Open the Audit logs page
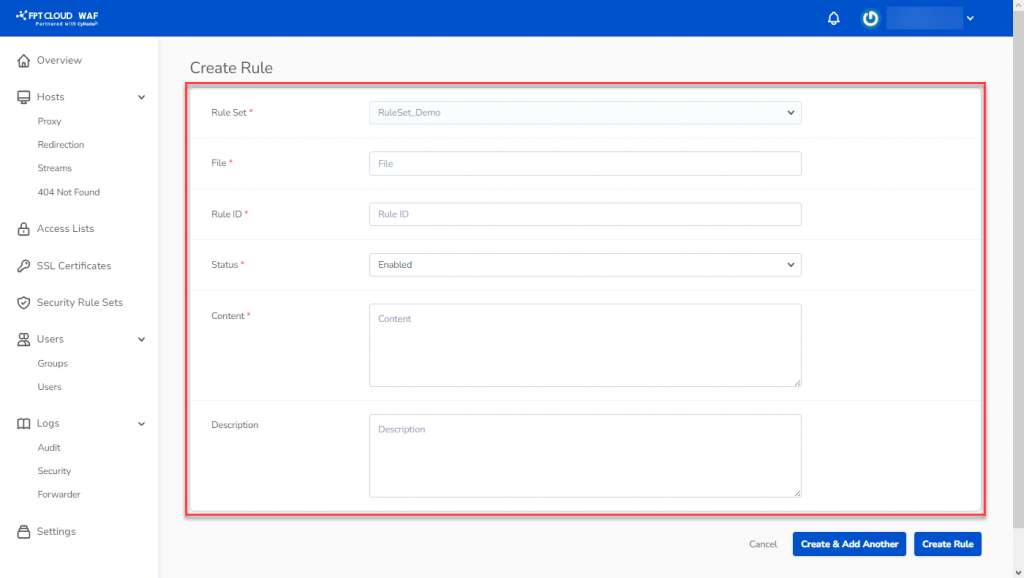Screen dimensions: 1024x578 (48, 447)
